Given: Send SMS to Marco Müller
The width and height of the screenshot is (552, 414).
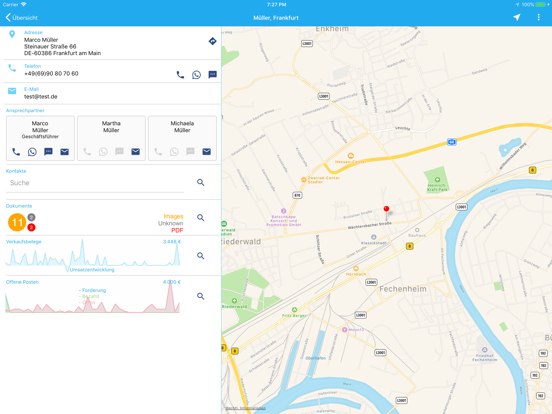Looking at the screenshot, I should coord(48,152).
